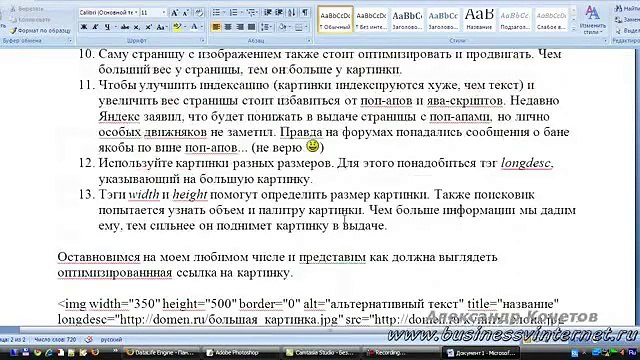Image resolution: width=640 pixels, height=360 pixels.
Task: Toggle strikethrough formatting (abc)
Action: 125,27
